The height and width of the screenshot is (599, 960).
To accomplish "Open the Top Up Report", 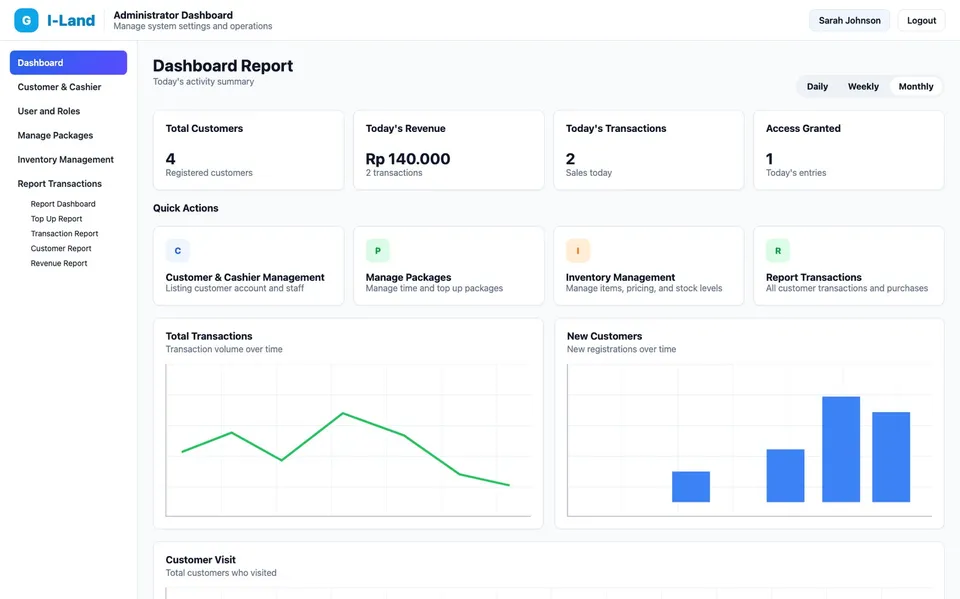I will pyautogui.click(x=56, y=219).
